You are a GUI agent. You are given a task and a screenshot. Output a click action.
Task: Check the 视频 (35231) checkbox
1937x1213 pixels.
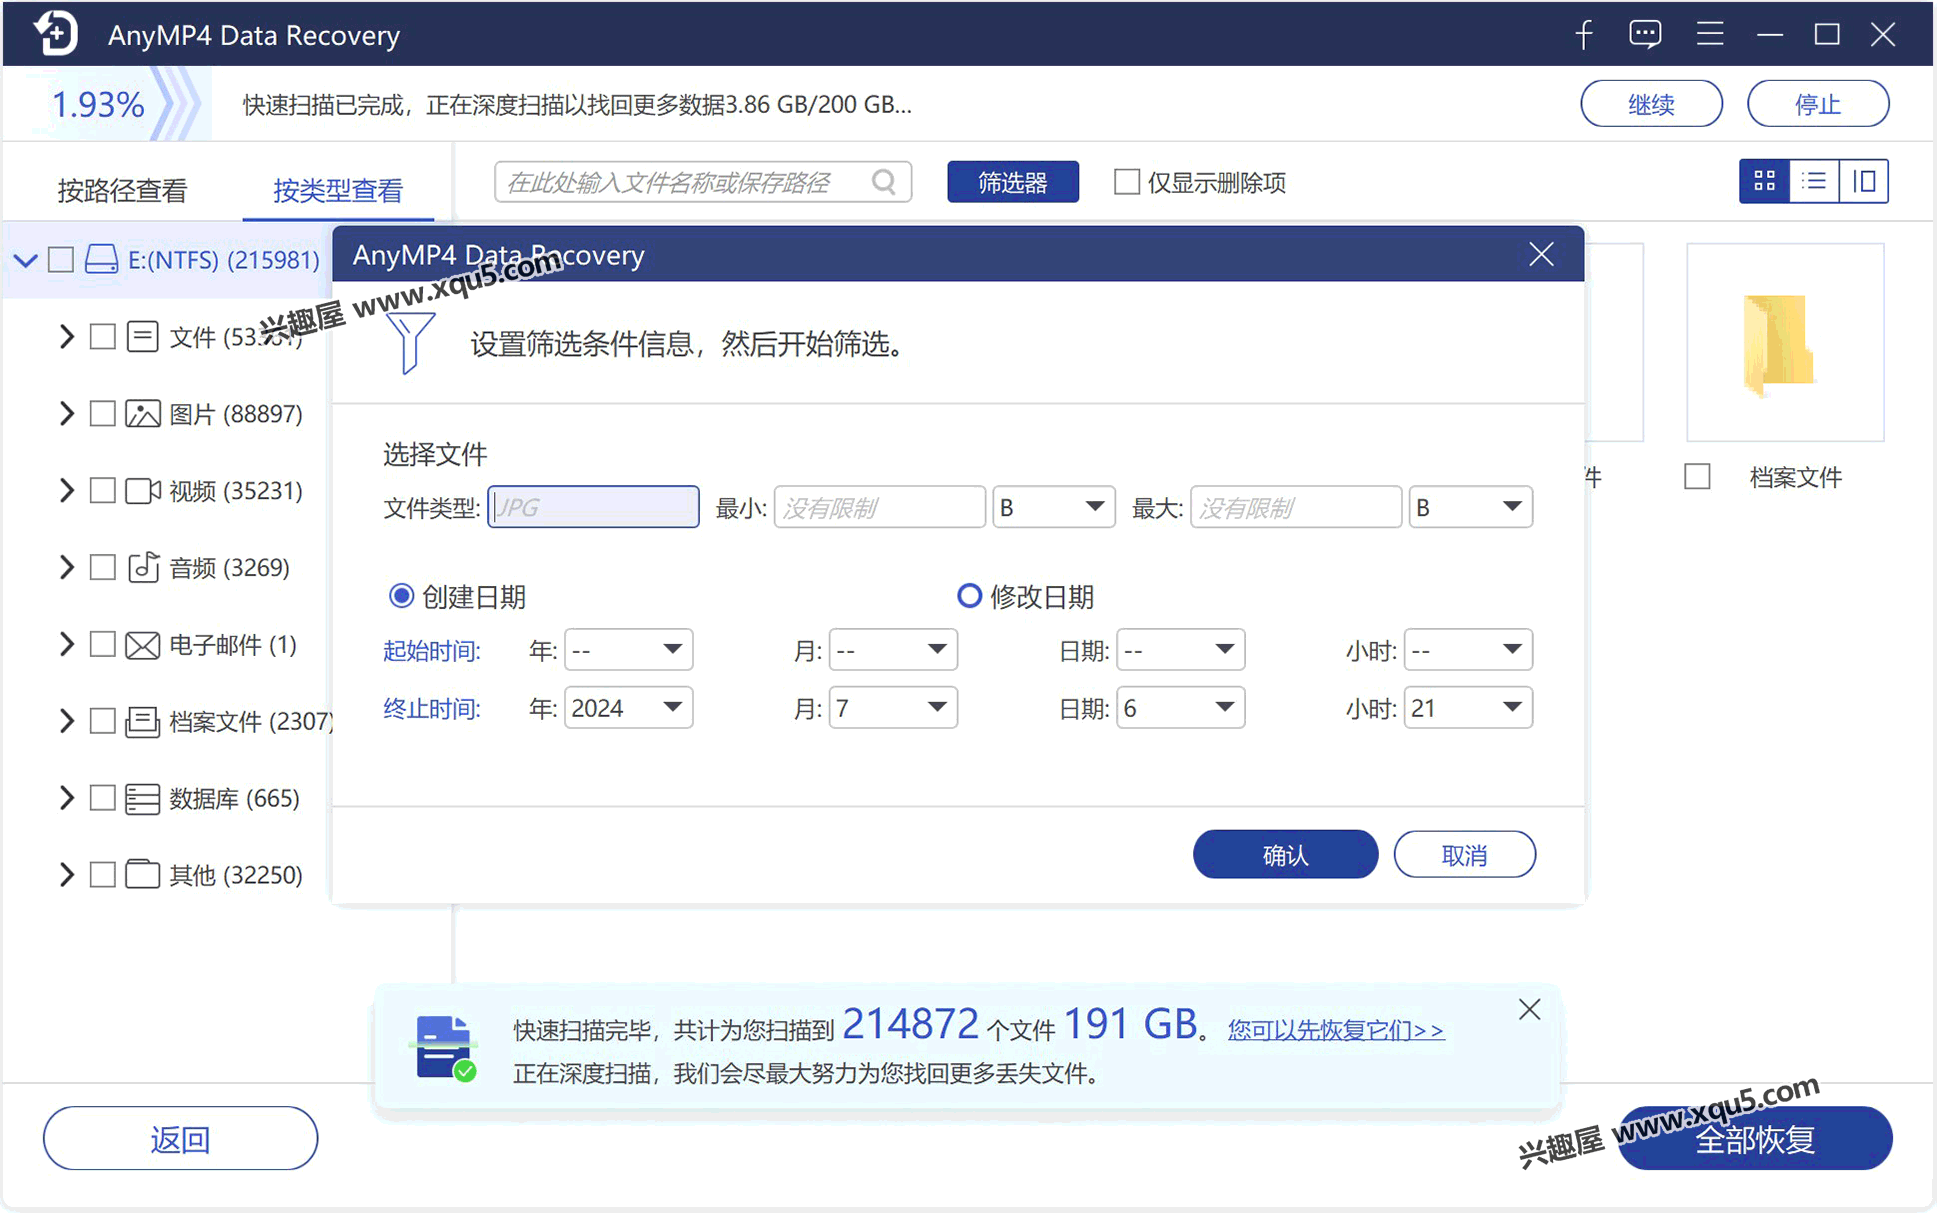pyautogui.click(x=102, y=490)
